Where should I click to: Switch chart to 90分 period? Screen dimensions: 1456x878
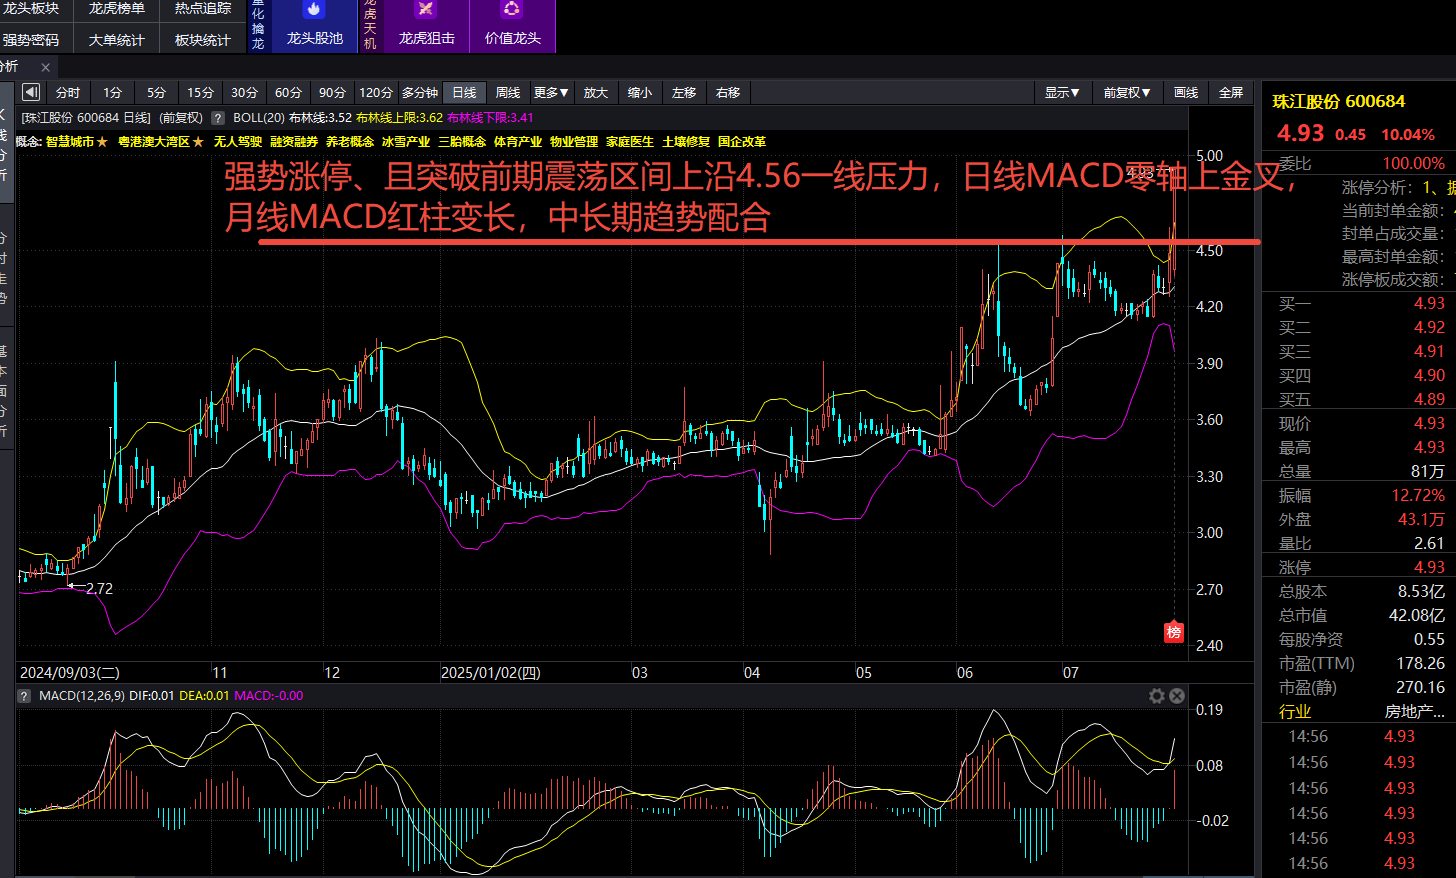(332, 93)
